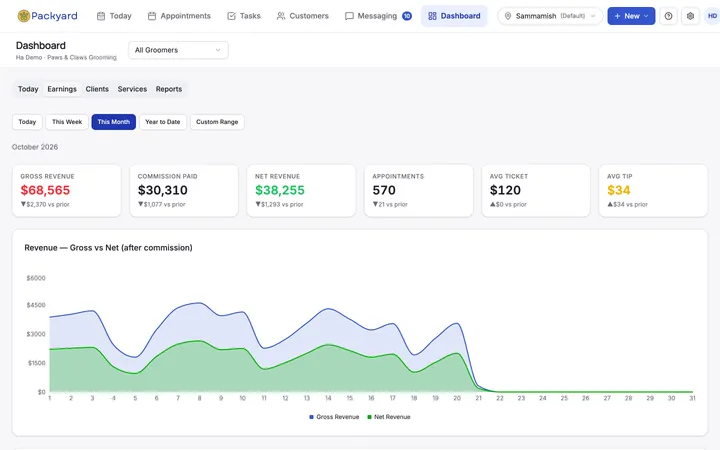
Task: Click the Packyard brand name link
Action: click(54, 16)
